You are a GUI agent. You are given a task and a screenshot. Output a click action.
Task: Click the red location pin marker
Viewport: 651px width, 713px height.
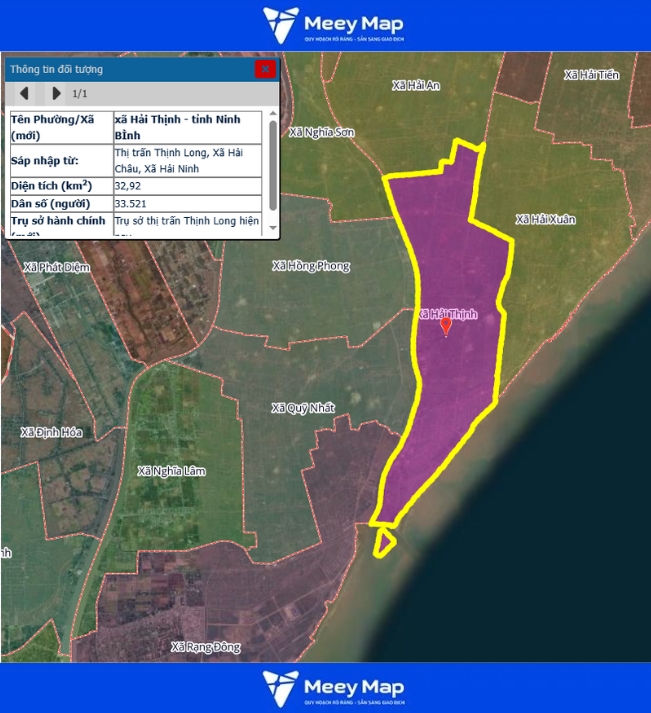click(446, 325)
